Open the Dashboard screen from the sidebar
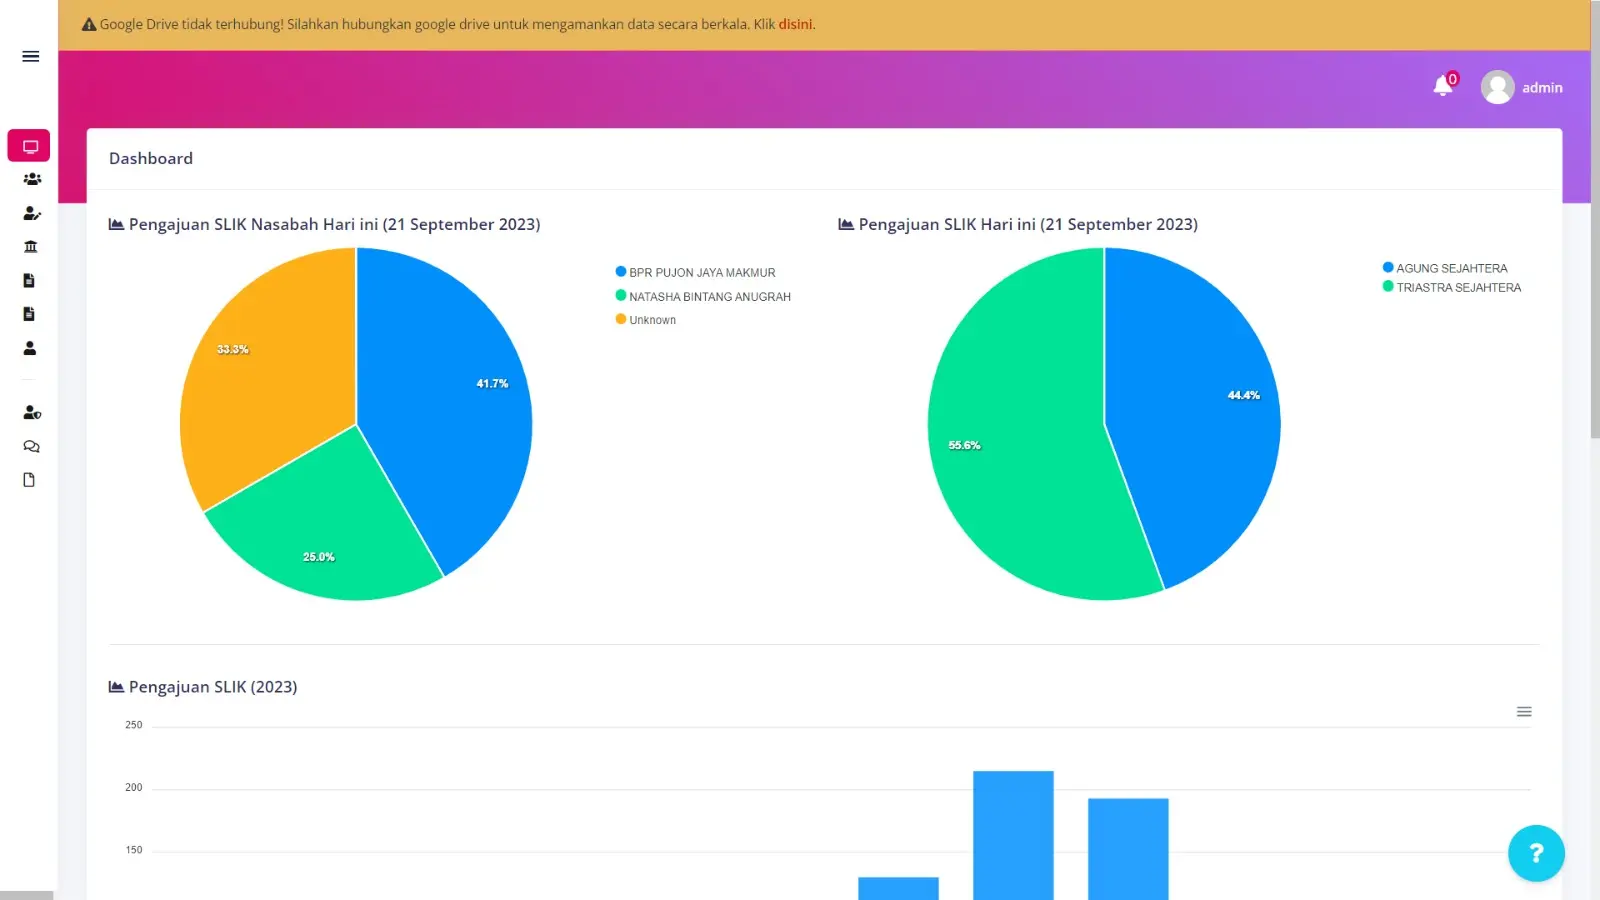 (29, 145)
